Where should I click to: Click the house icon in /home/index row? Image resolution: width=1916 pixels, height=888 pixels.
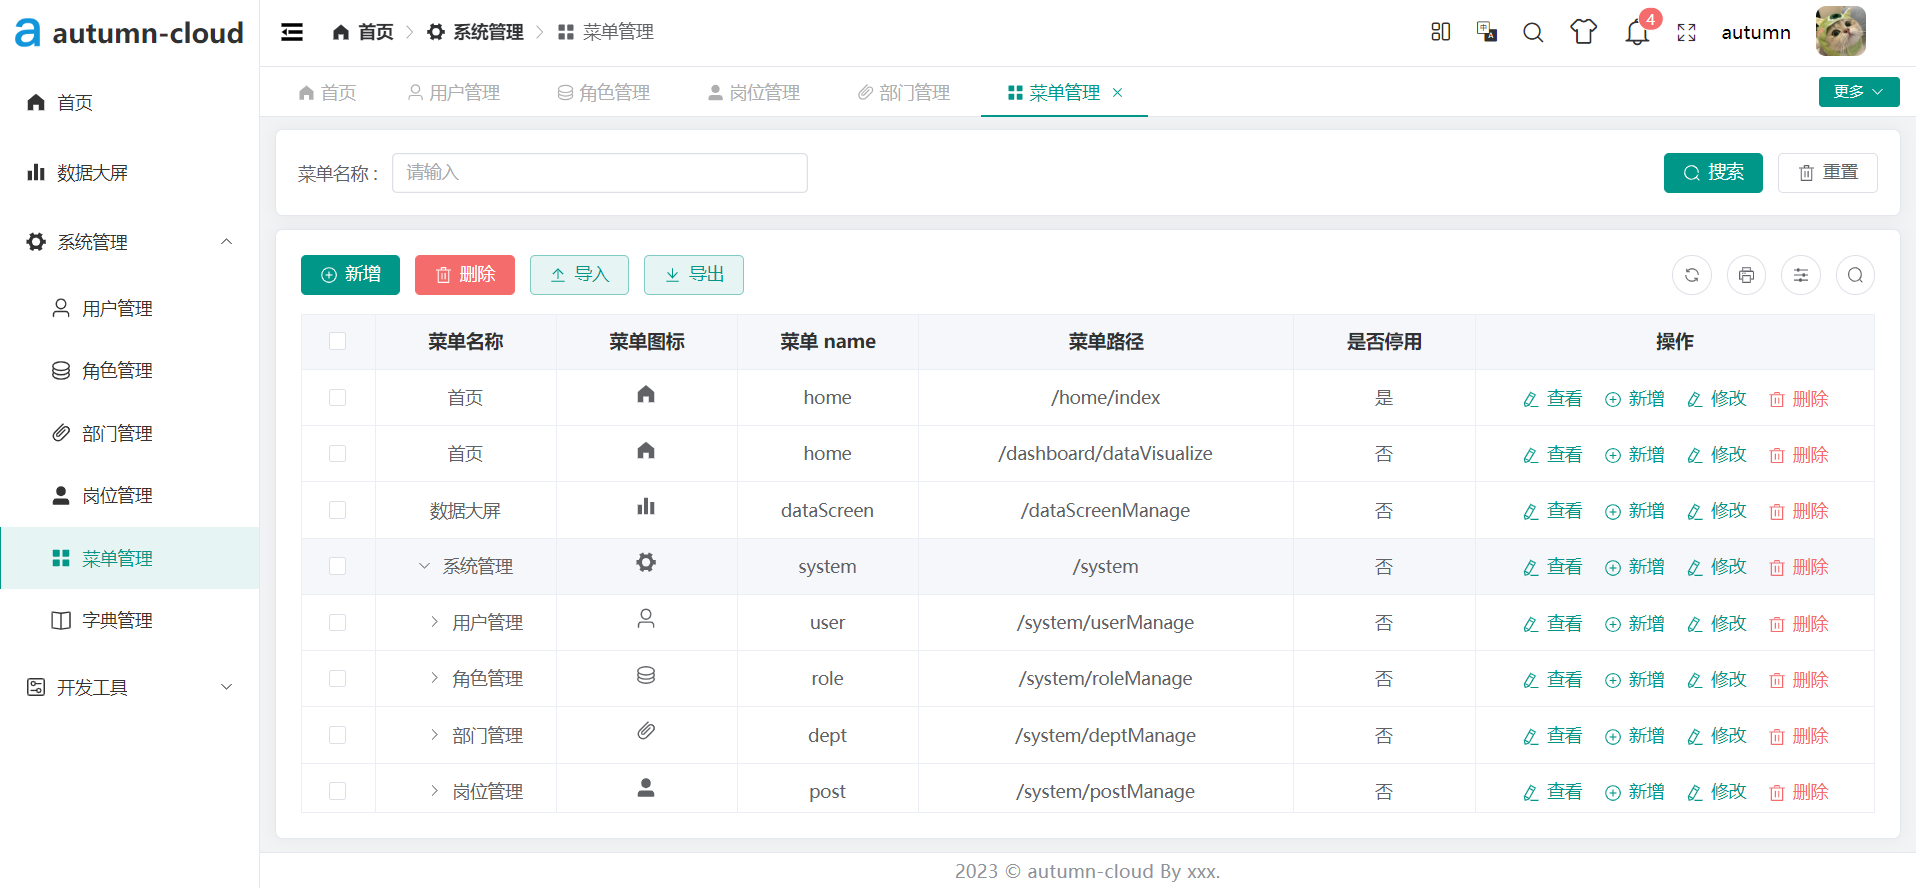646,394
